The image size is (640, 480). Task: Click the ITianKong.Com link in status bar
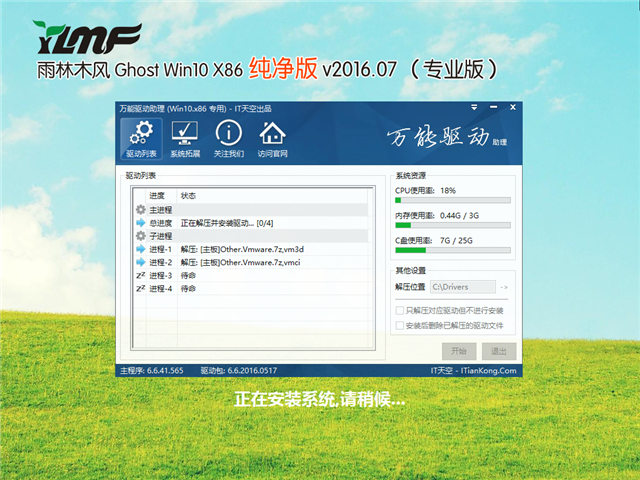489,371
